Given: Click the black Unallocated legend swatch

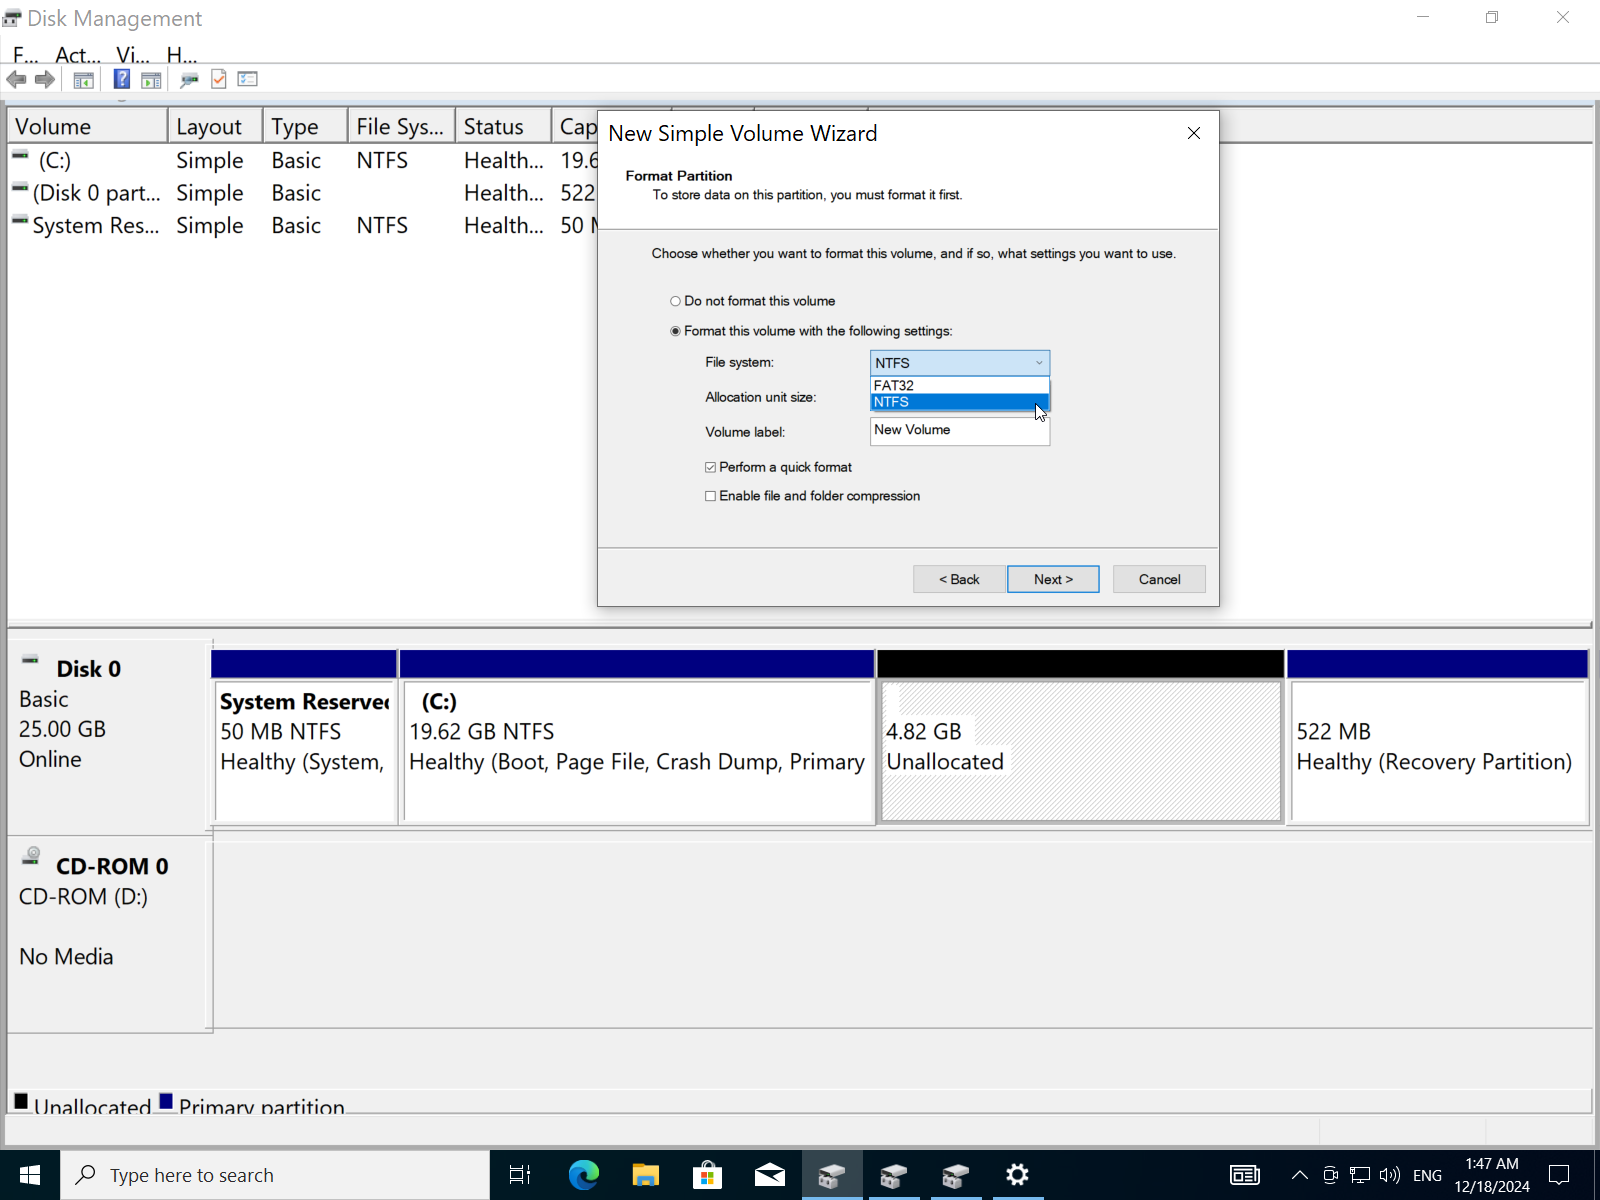Looking at the screenshot, I should (21, 1102).
